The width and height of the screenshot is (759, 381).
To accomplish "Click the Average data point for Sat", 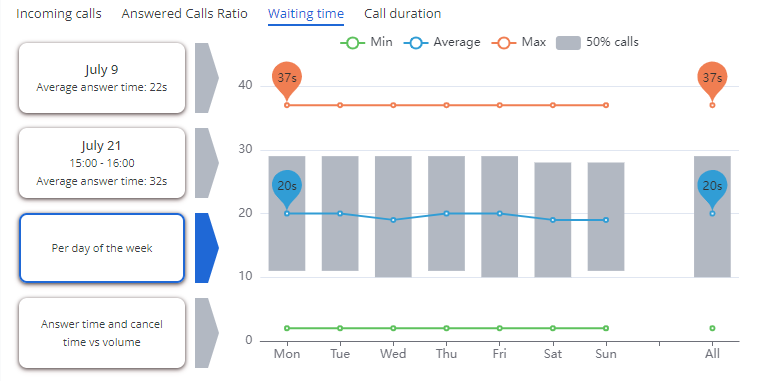I will [x=553, y=220].
